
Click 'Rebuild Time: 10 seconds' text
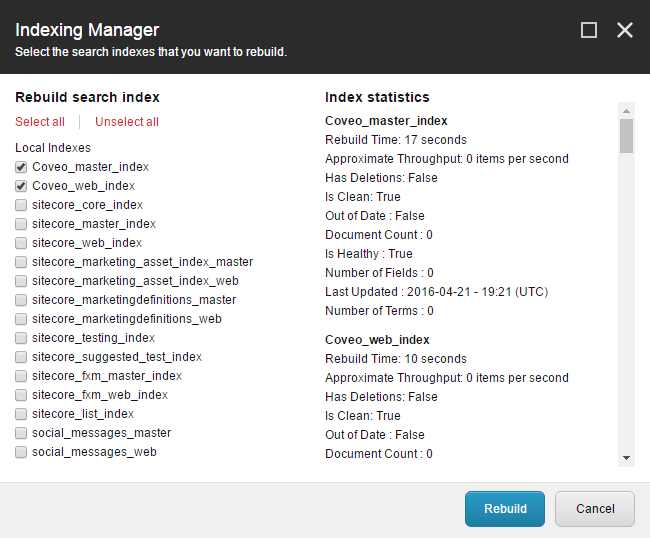click(x=395, y=359)
